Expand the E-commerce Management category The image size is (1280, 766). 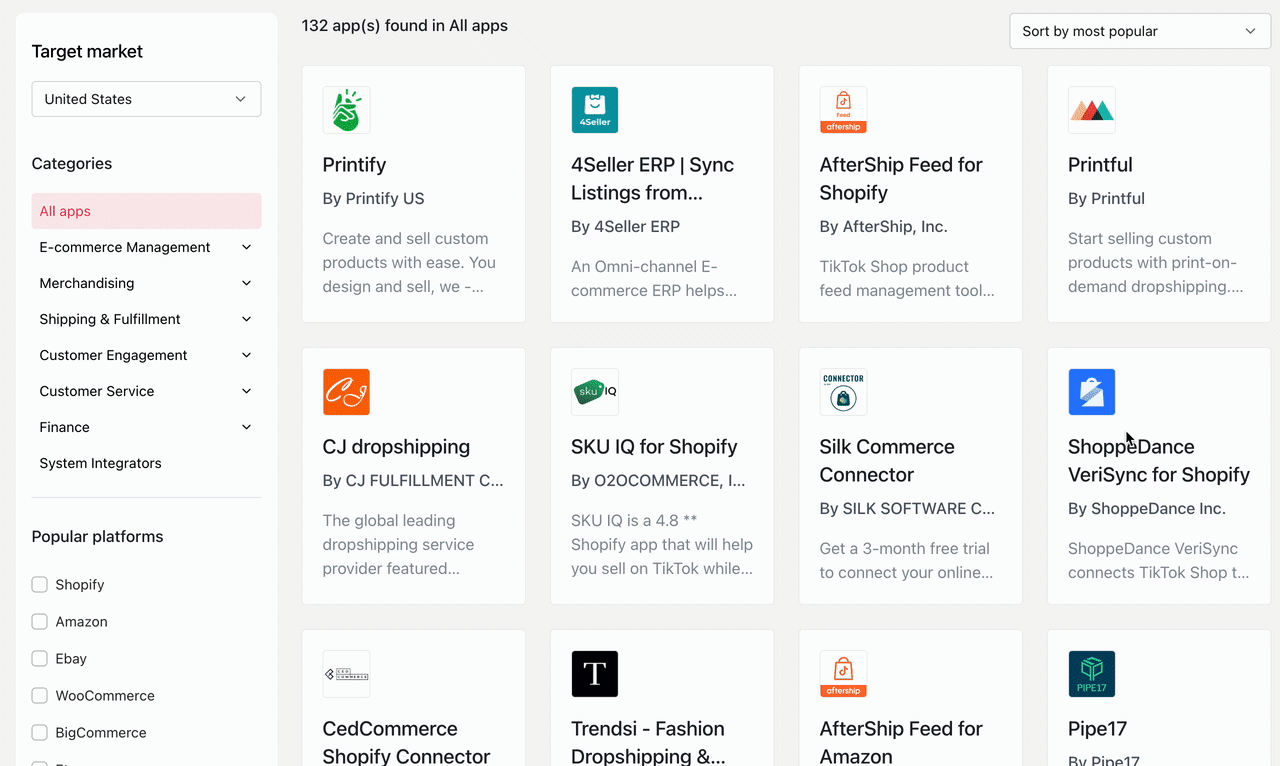coord(246,247)
